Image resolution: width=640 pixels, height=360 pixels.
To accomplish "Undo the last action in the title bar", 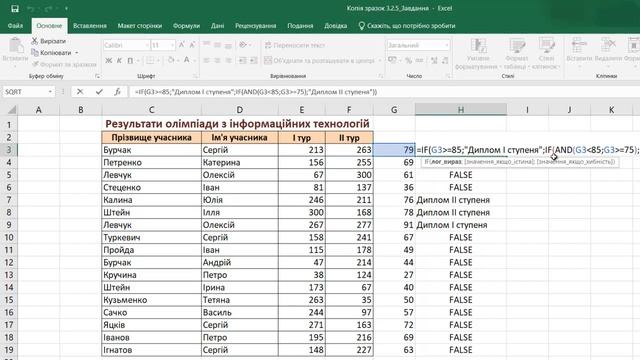I will (31, 9).
